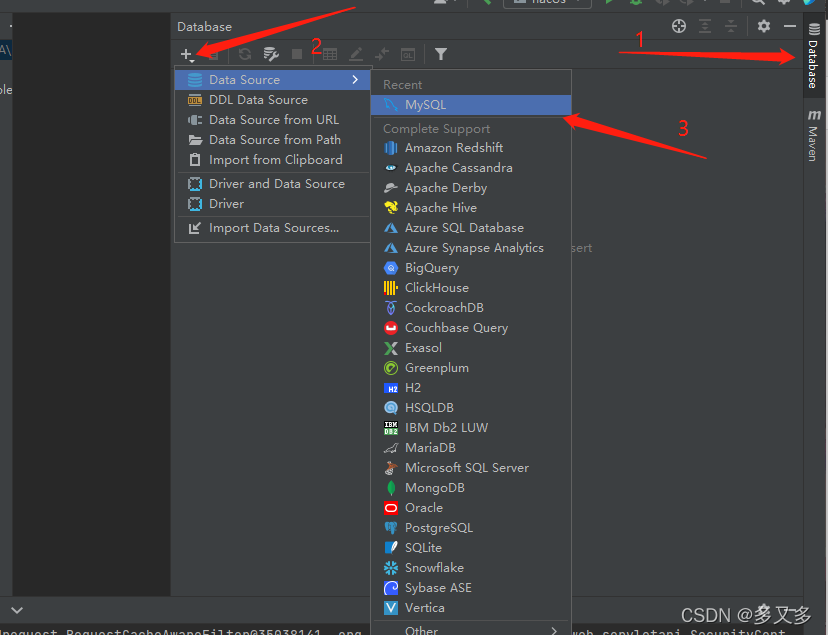This screenshot has height=635, width=828.
Task: Select the Driver menu entry
Action: (272, 204)
